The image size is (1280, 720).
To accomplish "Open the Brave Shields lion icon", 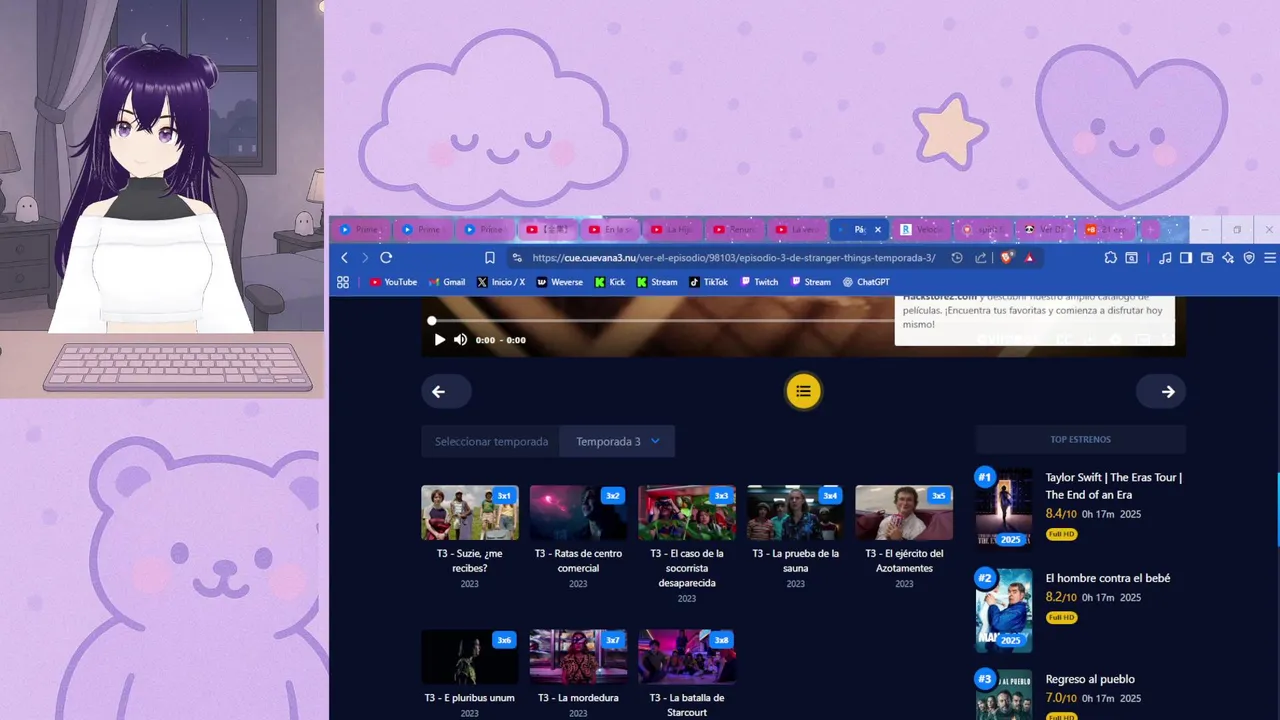I will click(x=1007, y=258).
